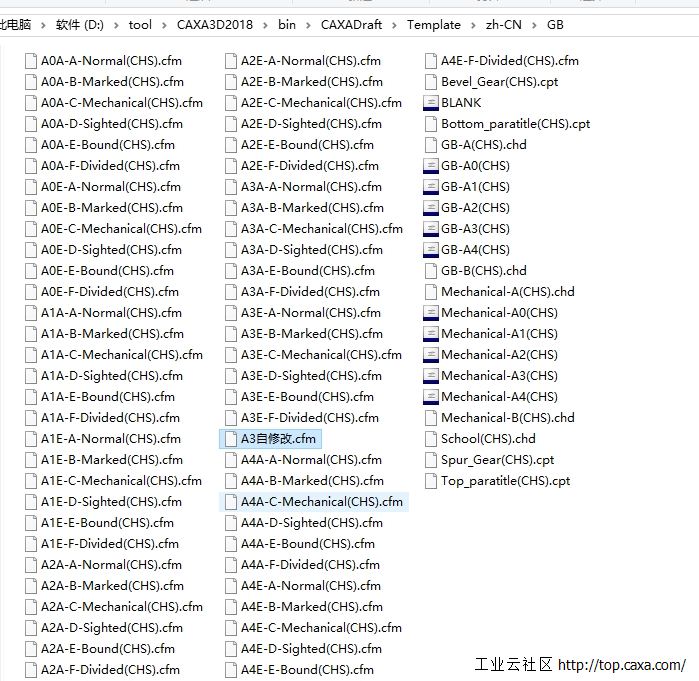
Task: Go to CAXADraft folder in breadcrumb
Action: [351, 25]
